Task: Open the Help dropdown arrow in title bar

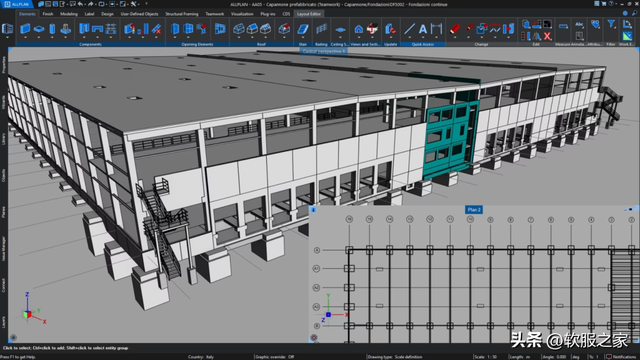Action: [x=616, y=4]
